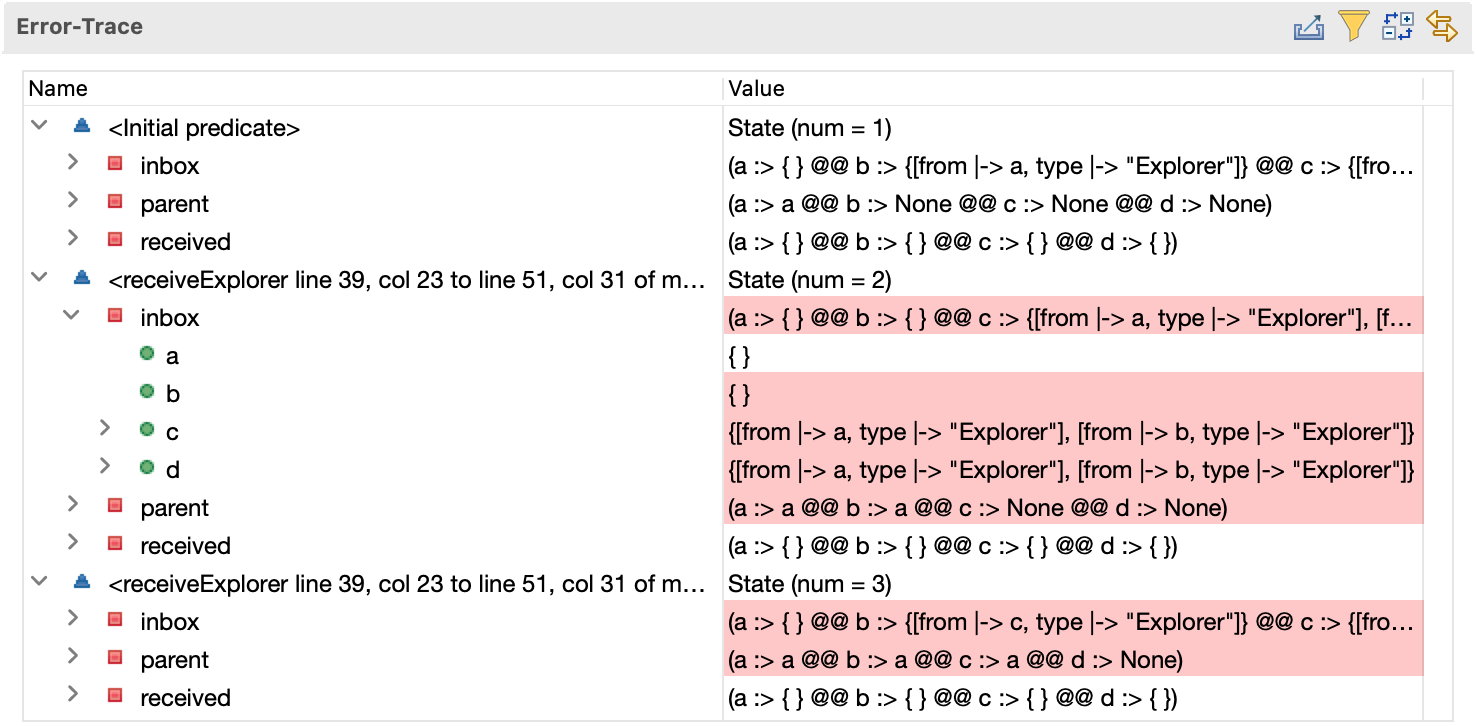Viewport: 1478px width, 726px height.
Task: Select the State (num = 2) value cell
Action: point(809,280)
